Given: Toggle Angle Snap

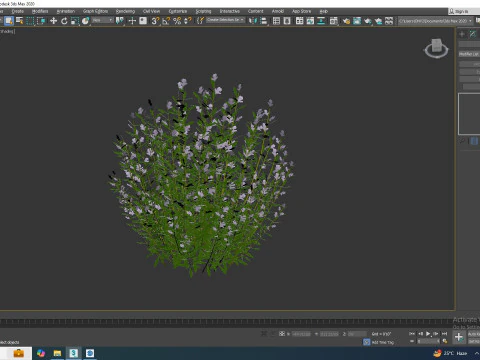Looking at the screenshot, I should 166,21.
